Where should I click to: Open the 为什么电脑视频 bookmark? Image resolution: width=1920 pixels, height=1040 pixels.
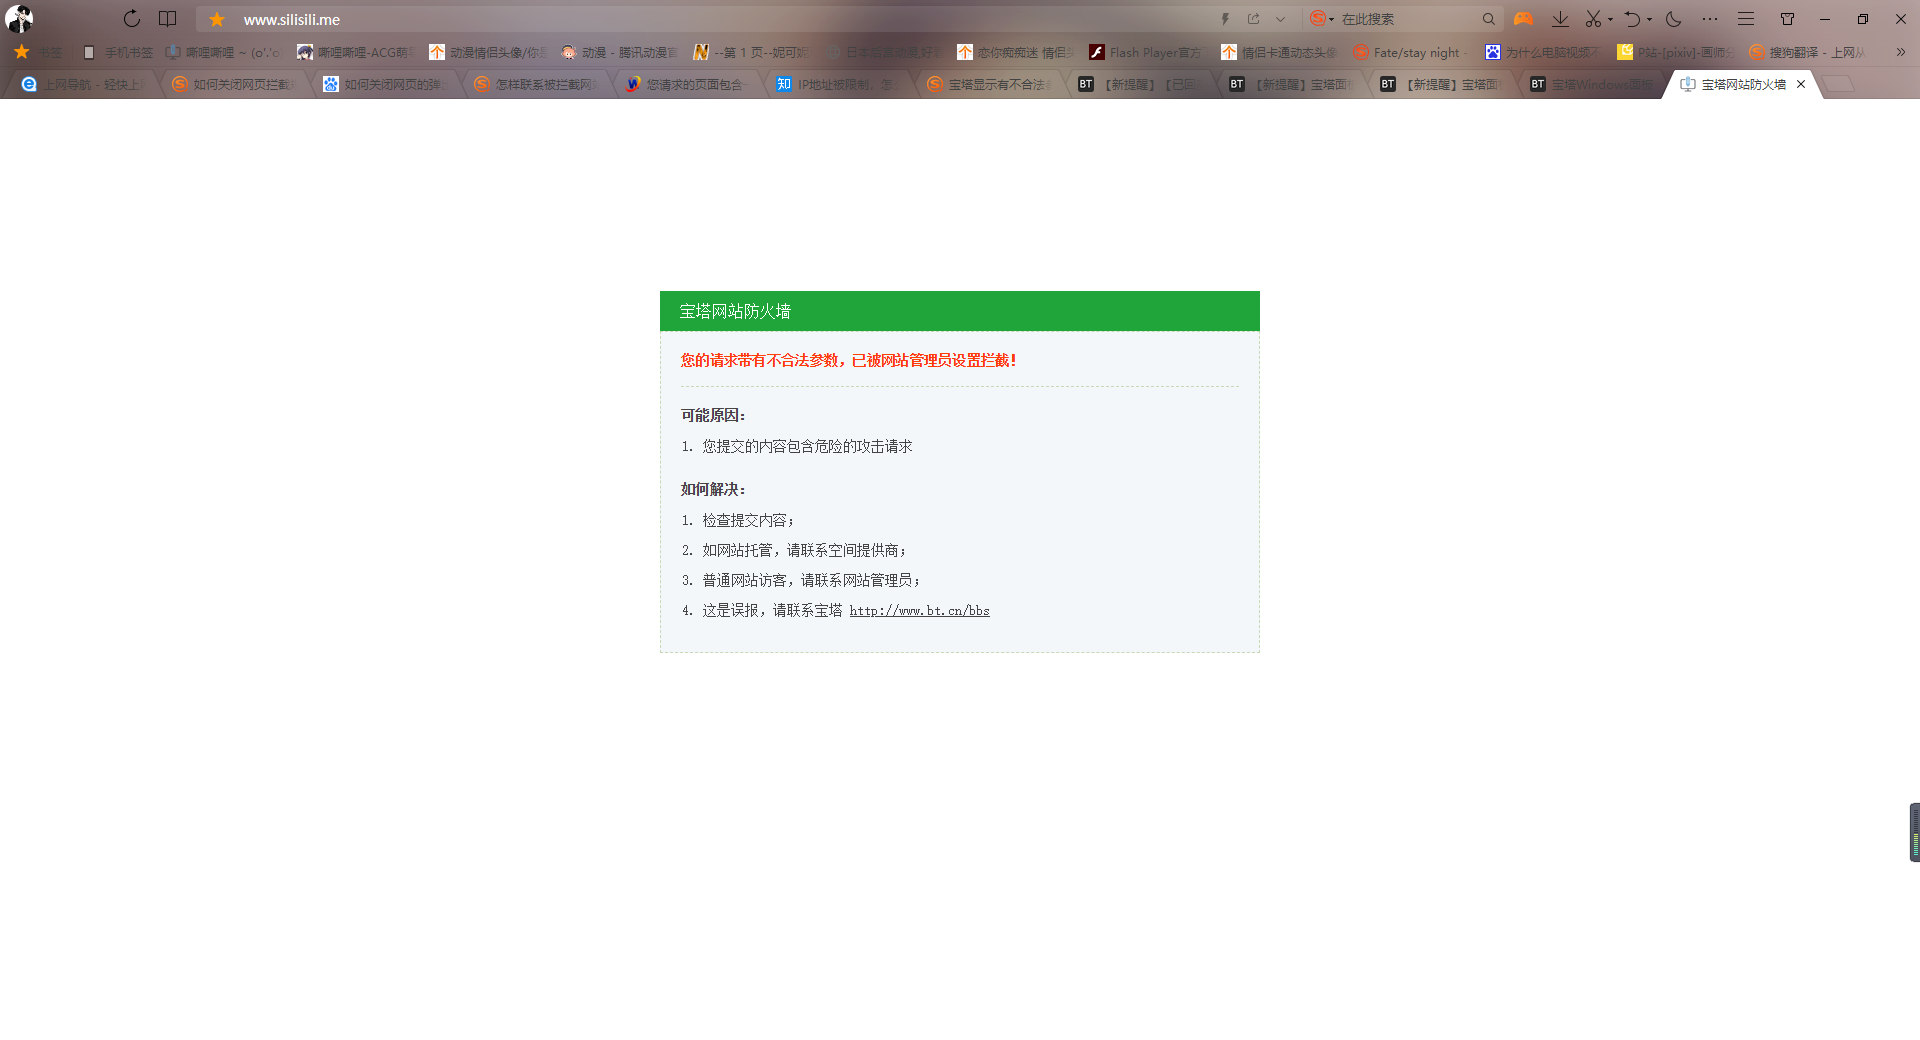click(1544, 52)
